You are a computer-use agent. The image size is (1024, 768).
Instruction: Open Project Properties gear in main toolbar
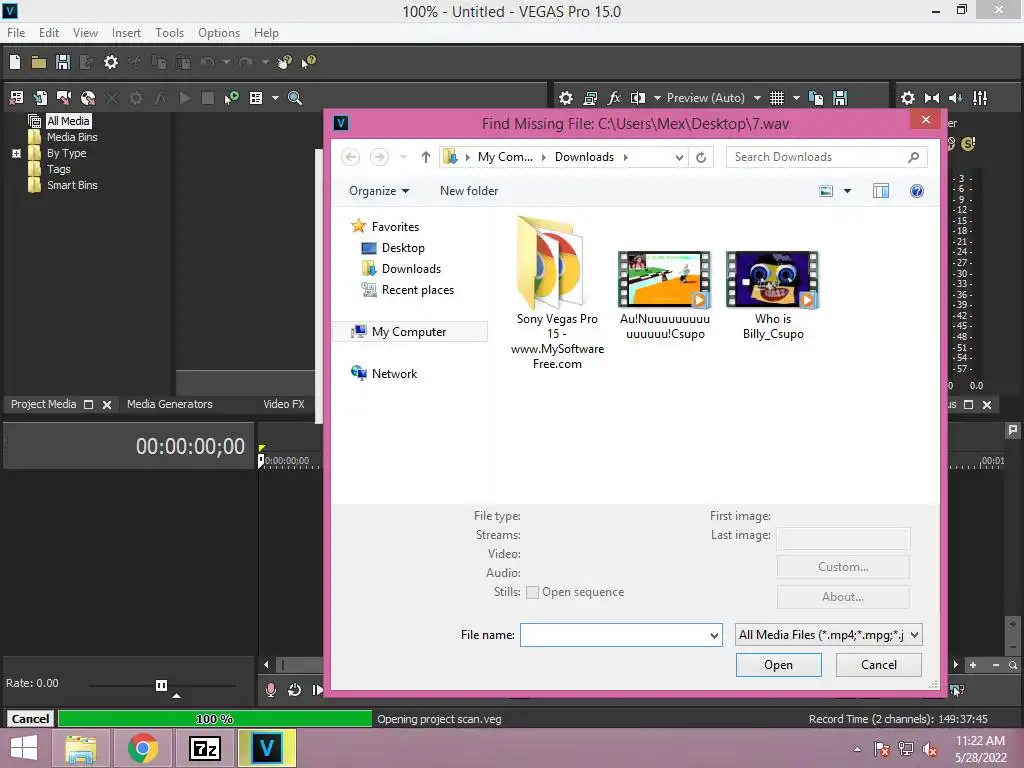point(111,62)
